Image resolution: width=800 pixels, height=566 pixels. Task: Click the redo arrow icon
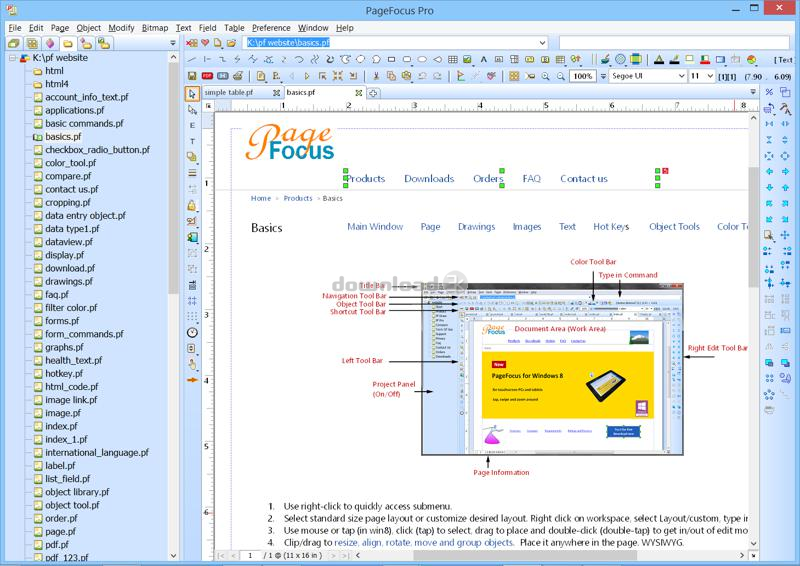click(x=437, y=76)
